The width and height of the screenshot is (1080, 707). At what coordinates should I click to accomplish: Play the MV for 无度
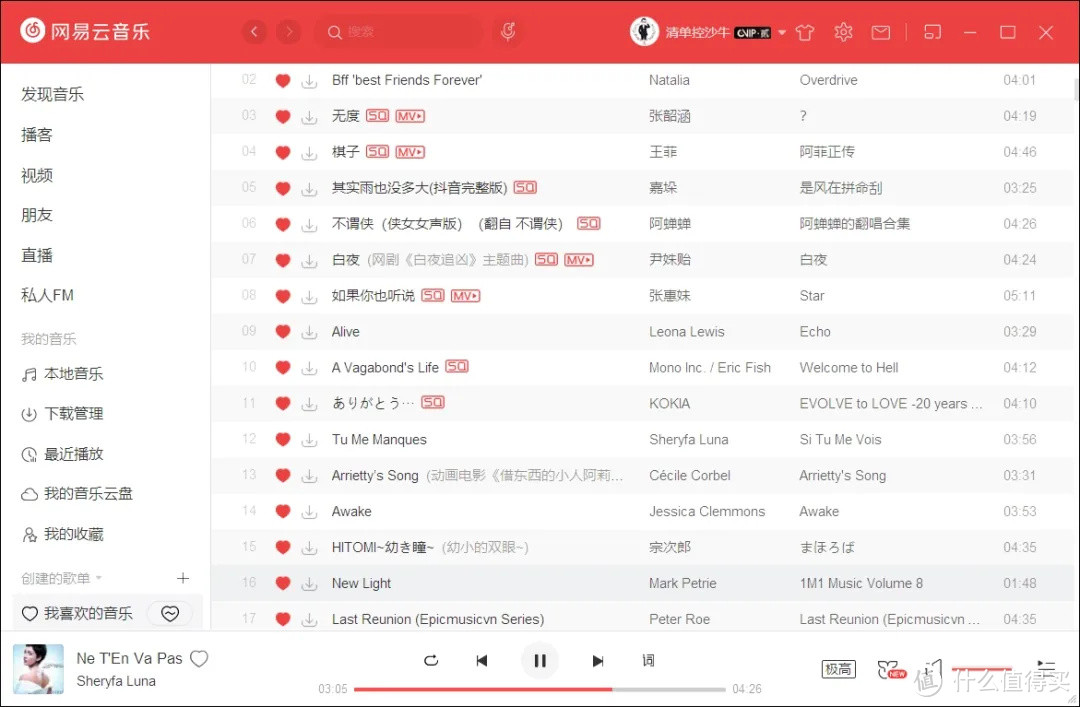(410, 116)
